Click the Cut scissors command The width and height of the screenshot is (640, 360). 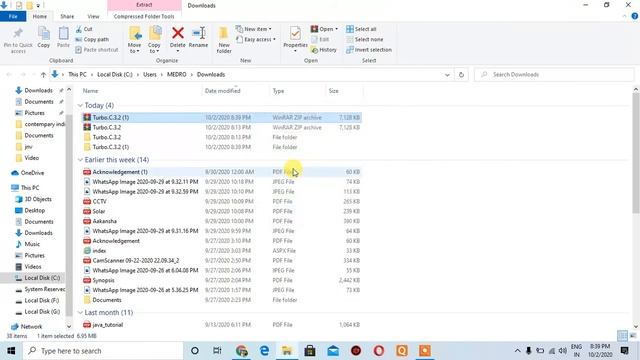coord(84,29)
